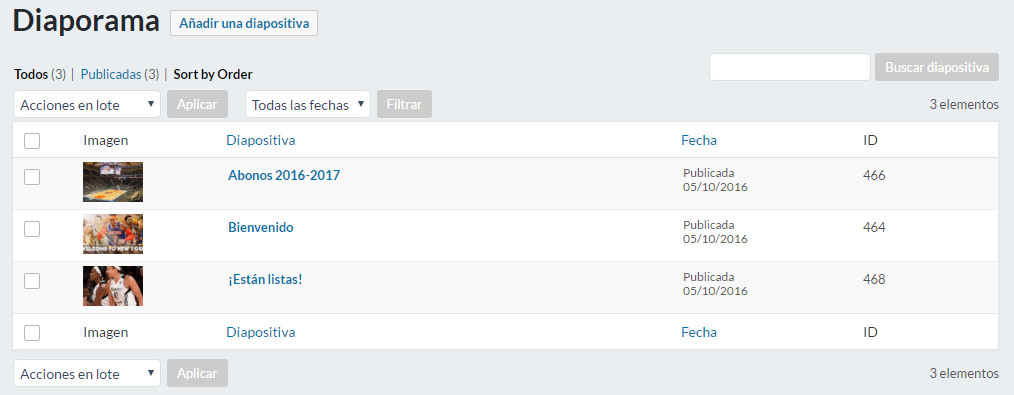The height and width of the screenshot is (395, 1014).
Task: Open the bottom Acciones en lote dropdown
Action: (87, 373)
